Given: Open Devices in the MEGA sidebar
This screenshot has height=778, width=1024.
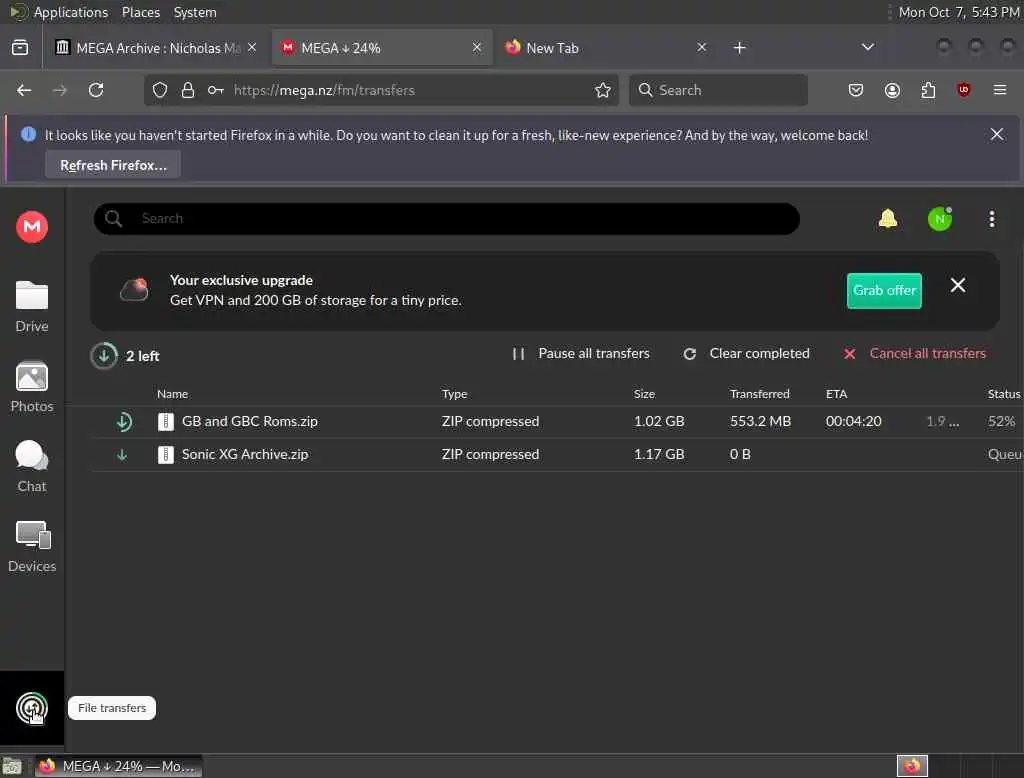Looking at the screenshot, I should (31, 547).
